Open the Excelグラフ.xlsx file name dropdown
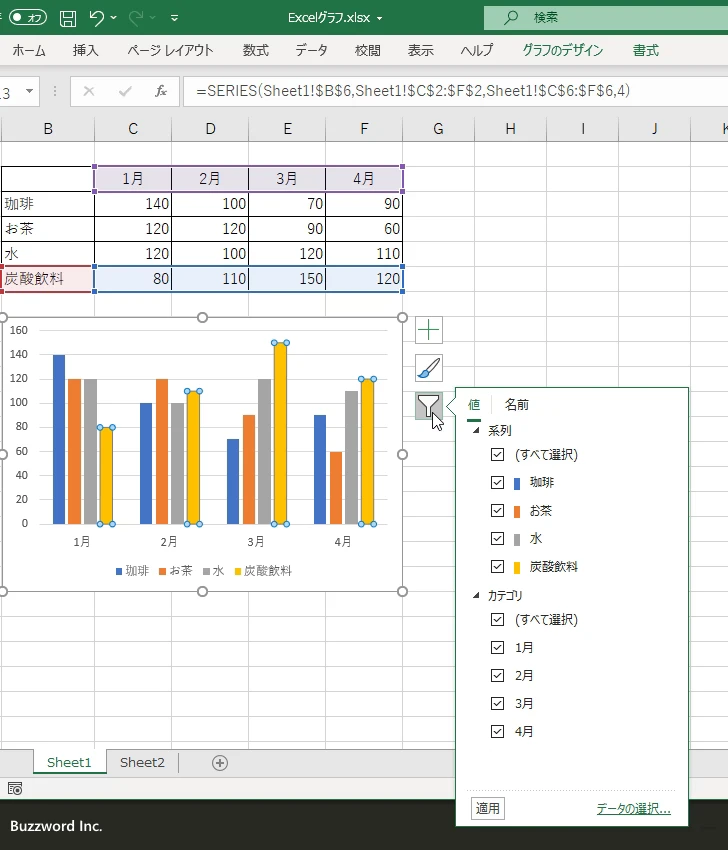The height and width of the screenshot is (850, 728). [379, 18]
